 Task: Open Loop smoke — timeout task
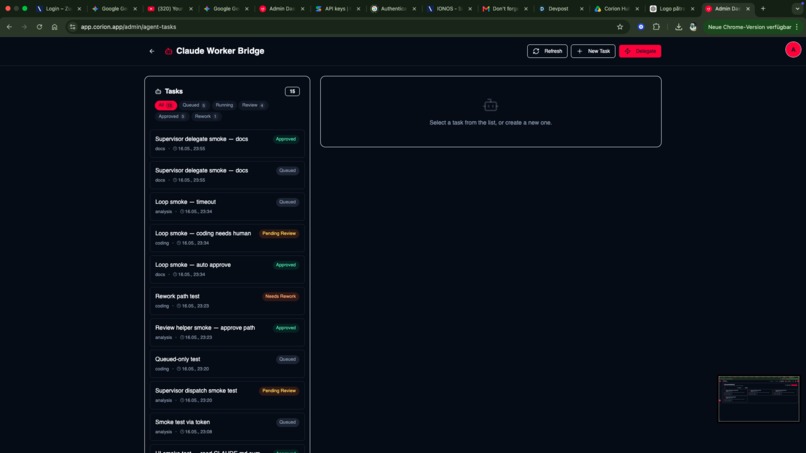tap(227, 206)
